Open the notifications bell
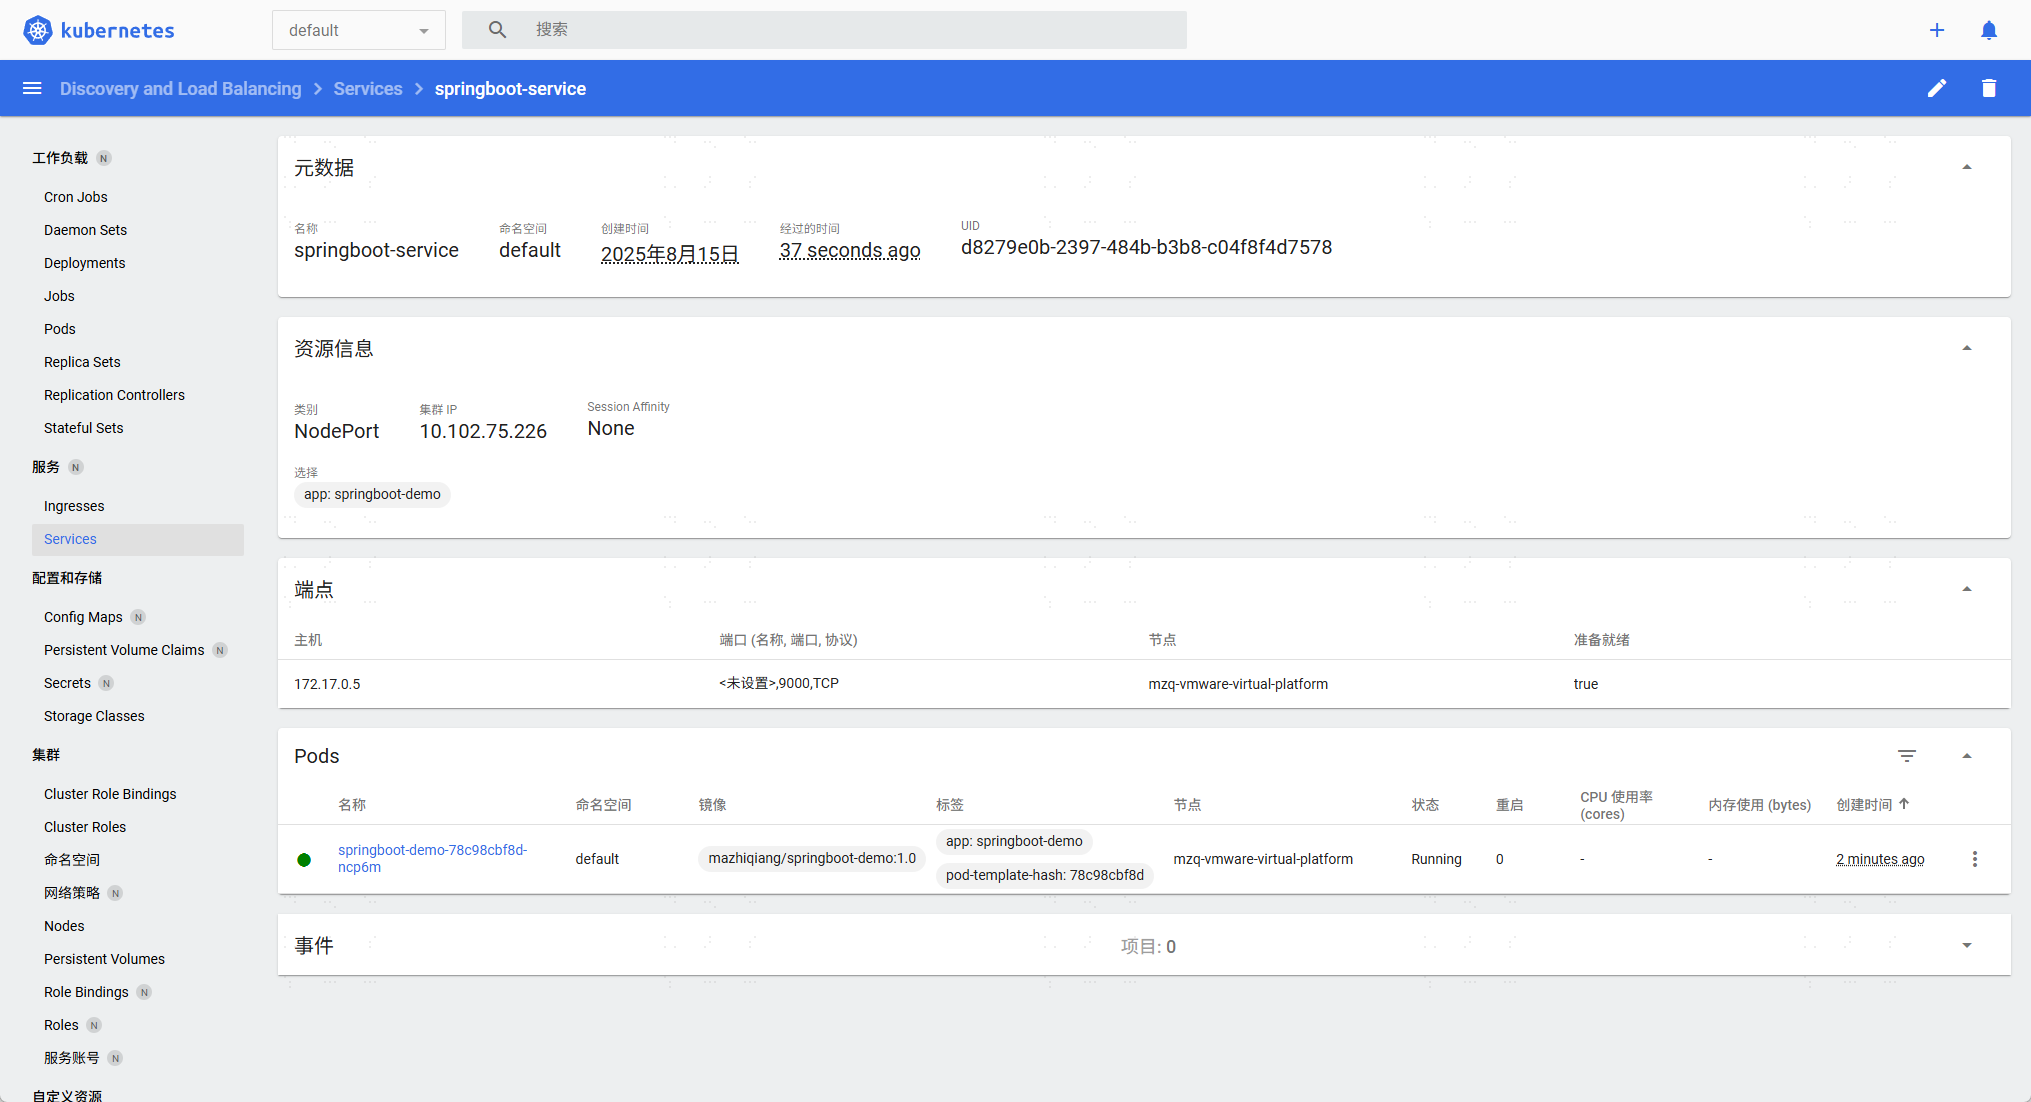The image size is (2031, 1102). tap(1989, 30)
